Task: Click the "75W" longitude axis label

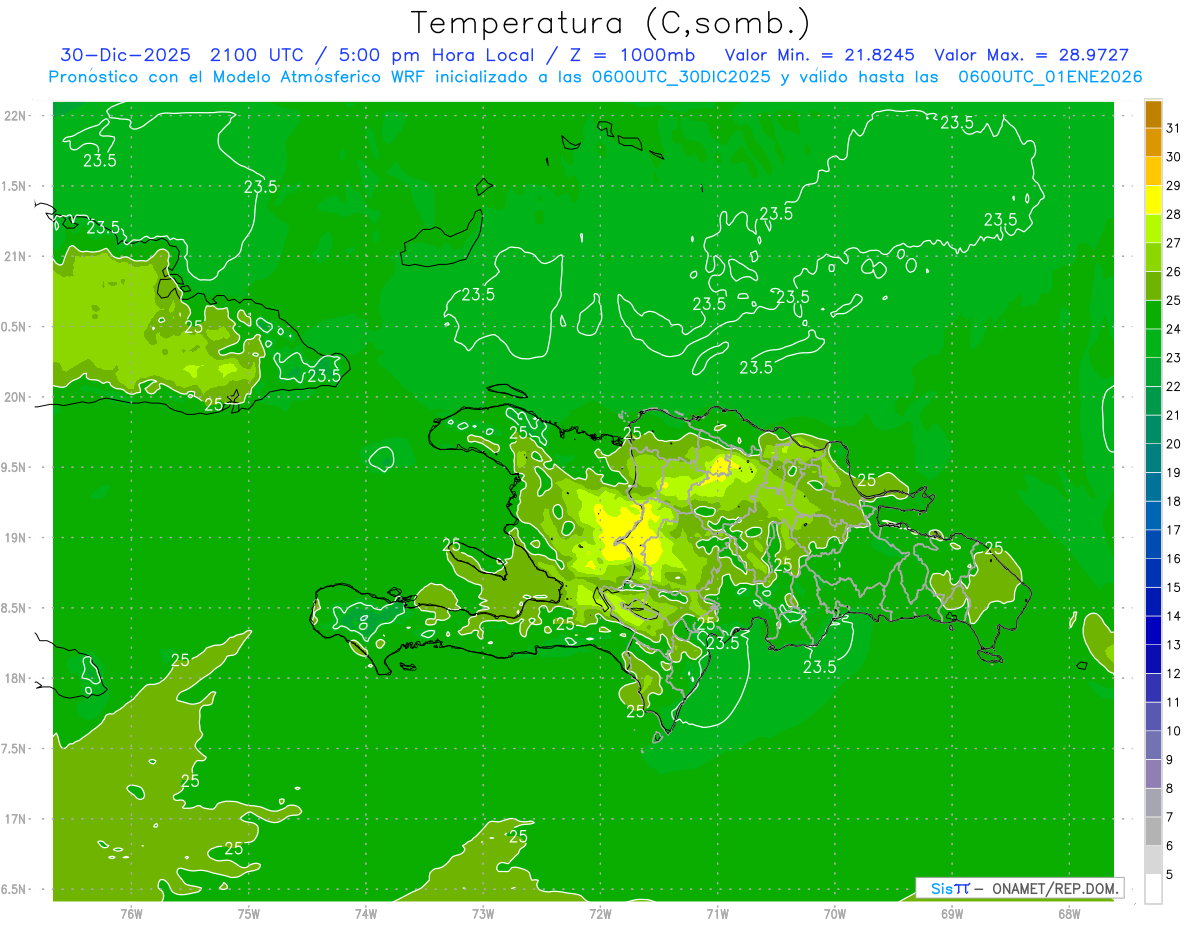Action: click(x=248, y=914)
